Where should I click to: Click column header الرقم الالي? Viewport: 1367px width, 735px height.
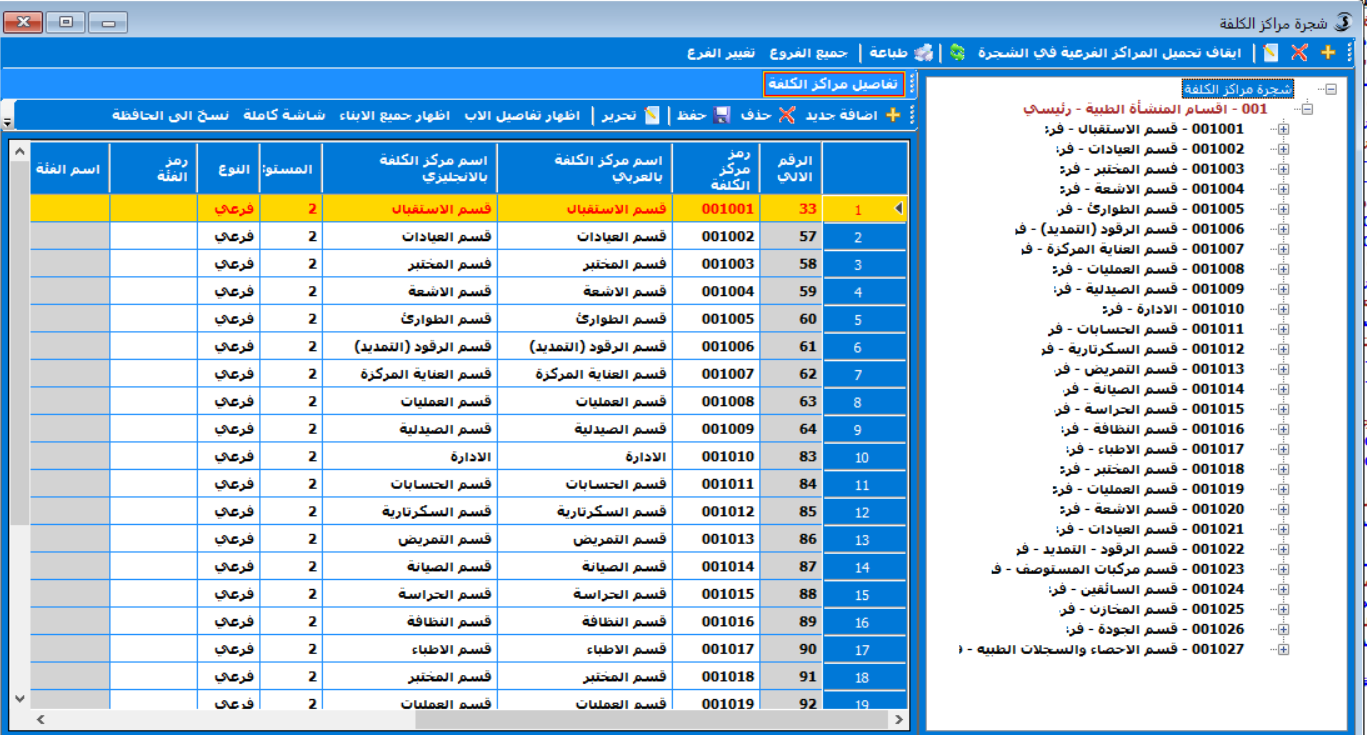tap(791, 167)
